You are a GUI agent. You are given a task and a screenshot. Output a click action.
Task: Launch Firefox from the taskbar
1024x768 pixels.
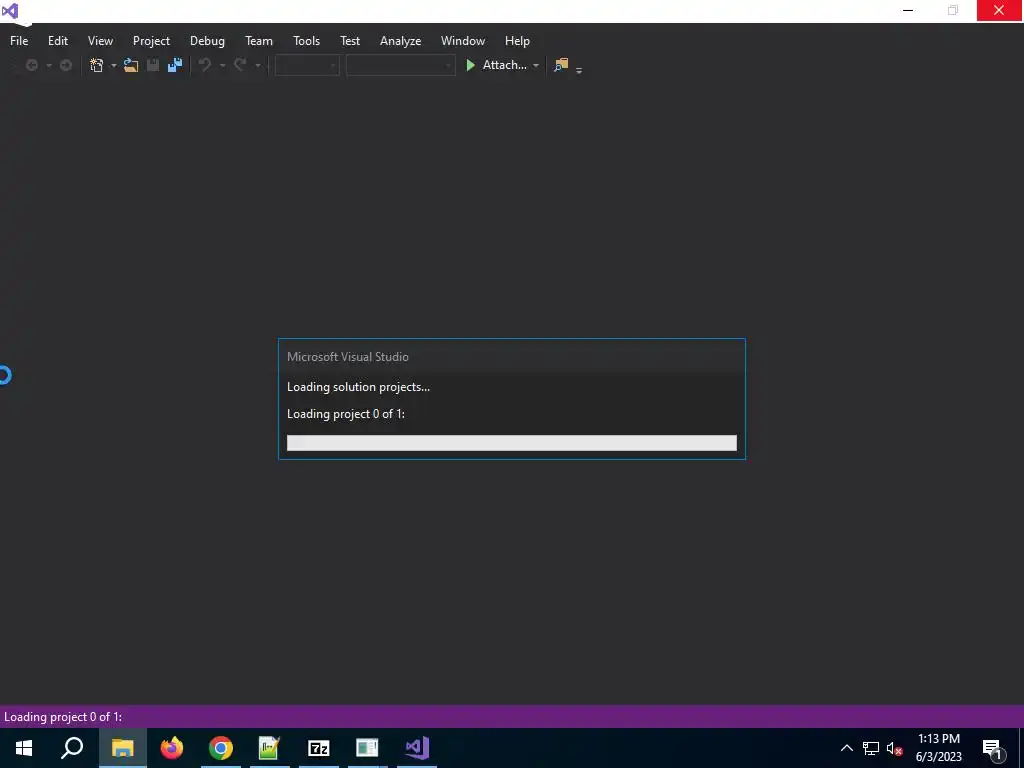(x=172, y=748)
